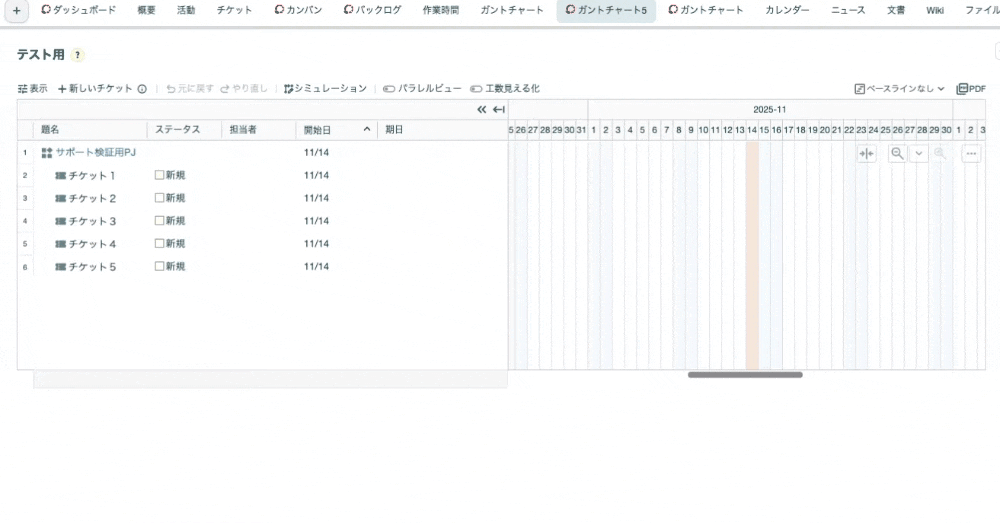Click the 新しいチケット plus icon
The image size is (1000, 523).
click(x=62, y=89)
